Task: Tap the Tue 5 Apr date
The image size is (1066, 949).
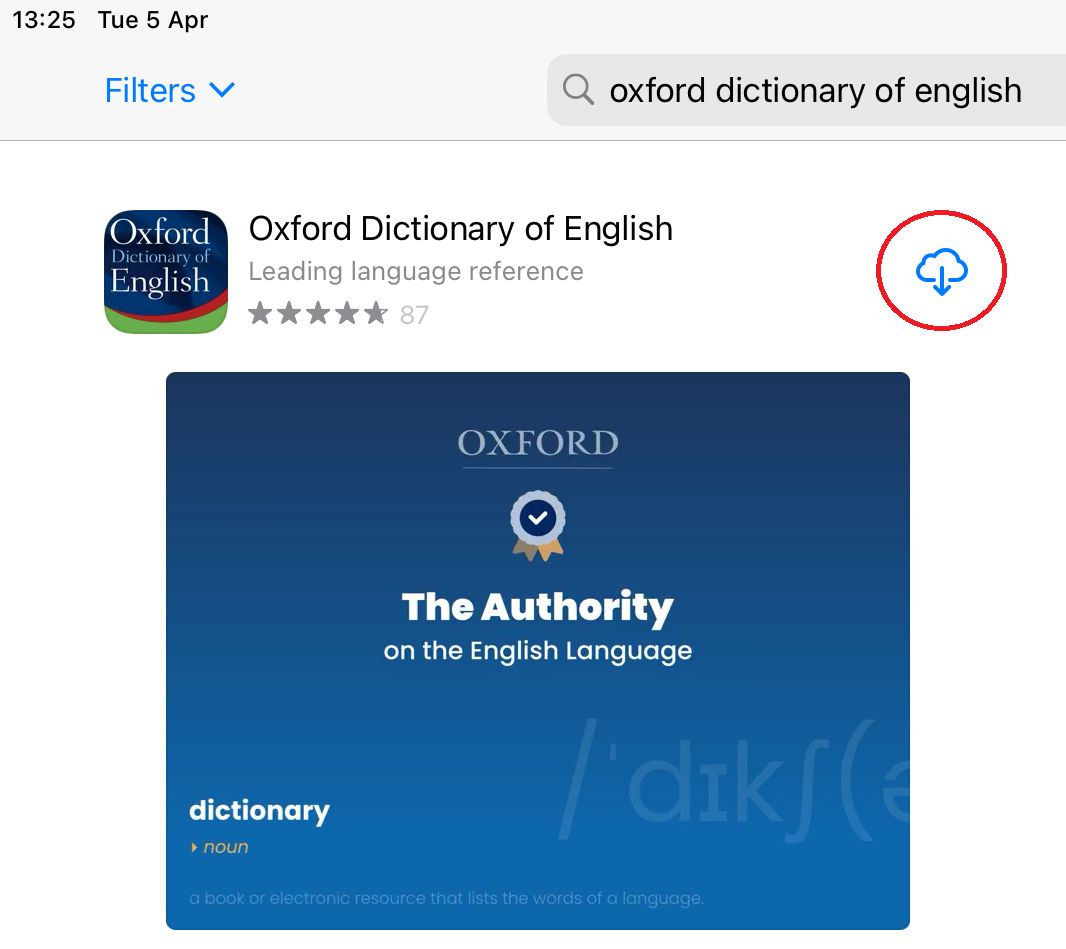Action: pyautogui.click(x=153, y=20)
